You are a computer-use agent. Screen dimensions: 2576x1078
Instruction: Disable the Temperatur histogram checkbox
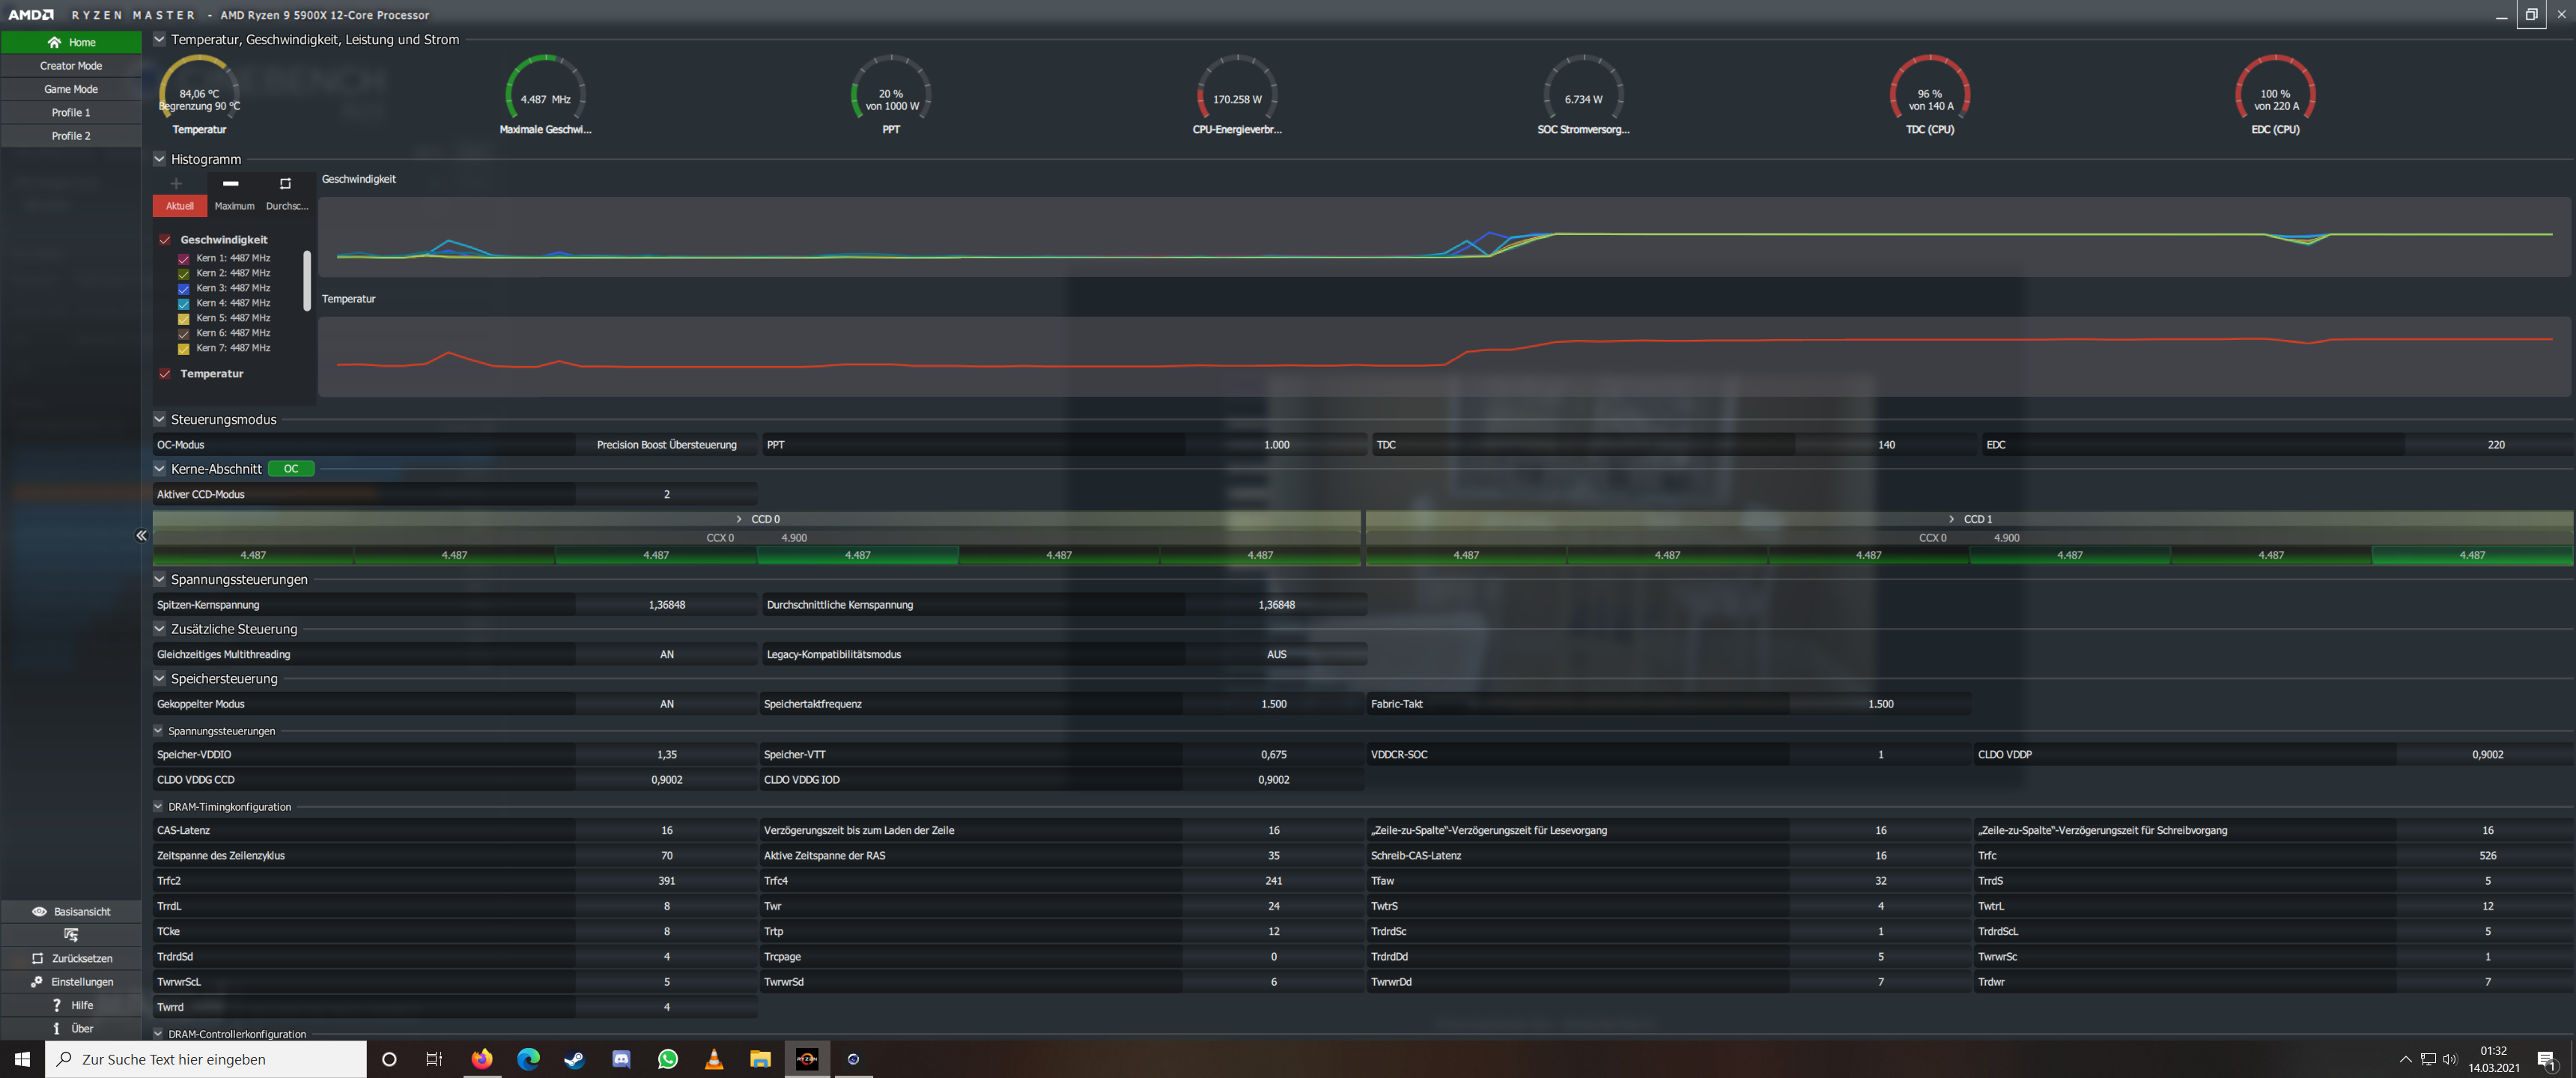coord(165,374)
